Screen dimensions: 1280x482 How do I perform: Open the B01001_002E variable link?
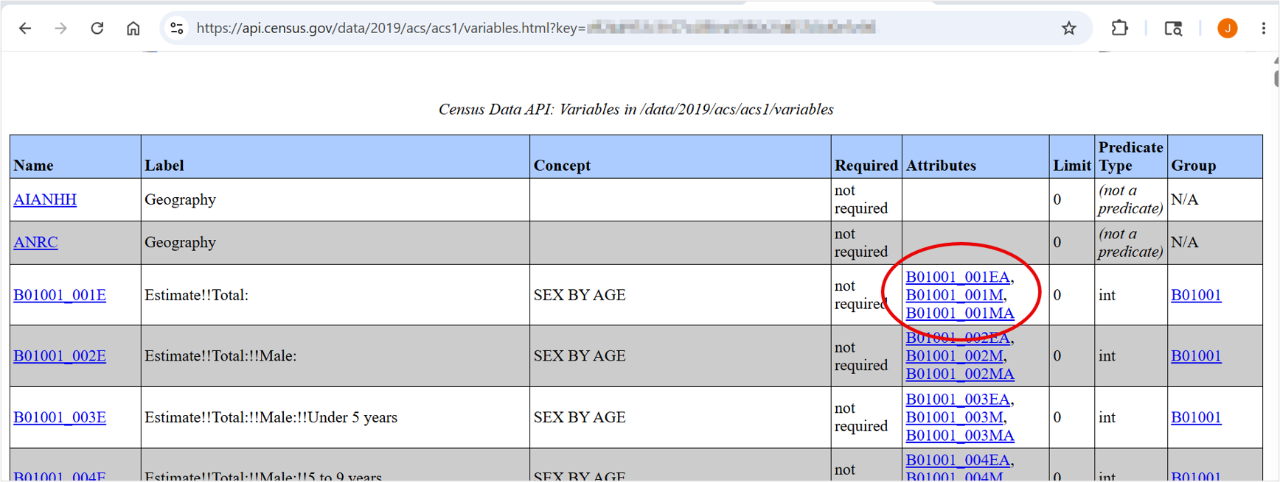tap(59, 356)
